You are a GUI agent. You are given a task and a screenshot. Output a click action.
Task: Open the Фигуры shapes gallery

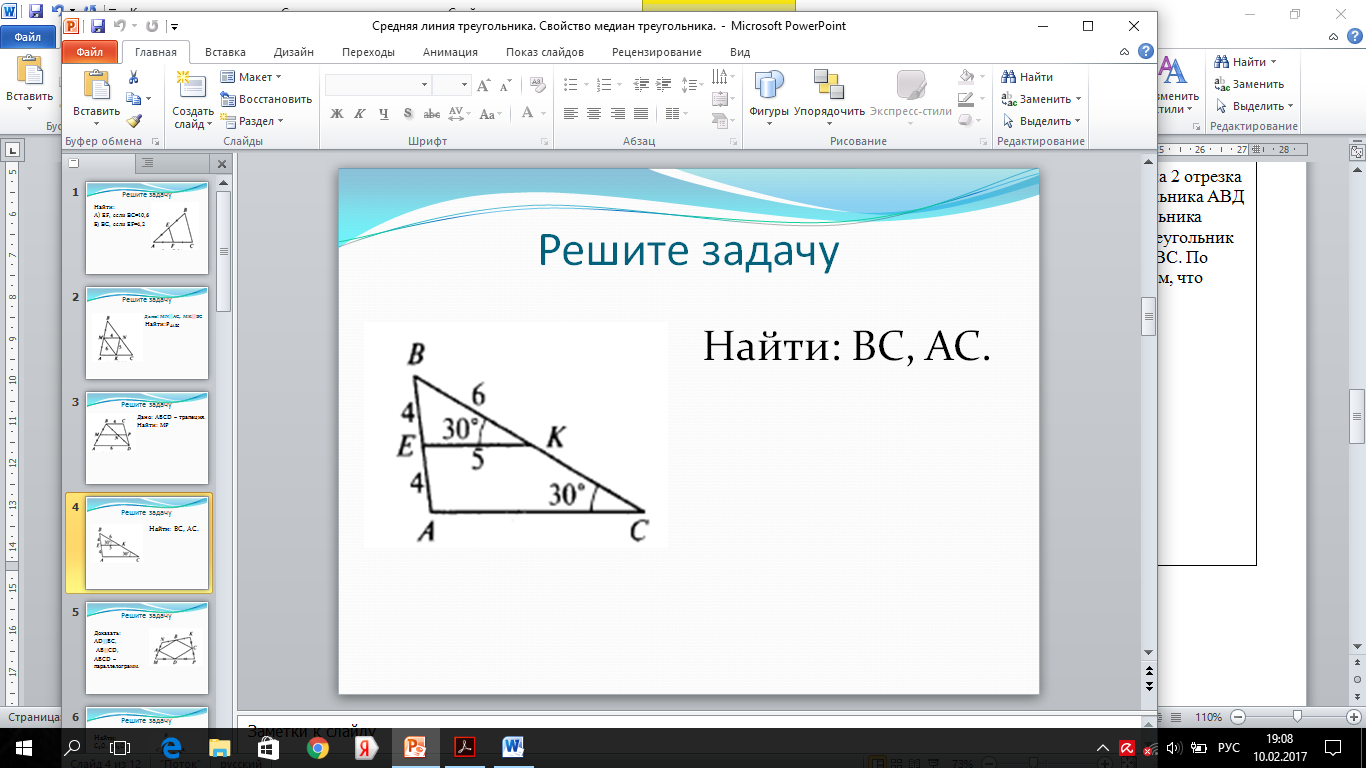pos(769,99)
